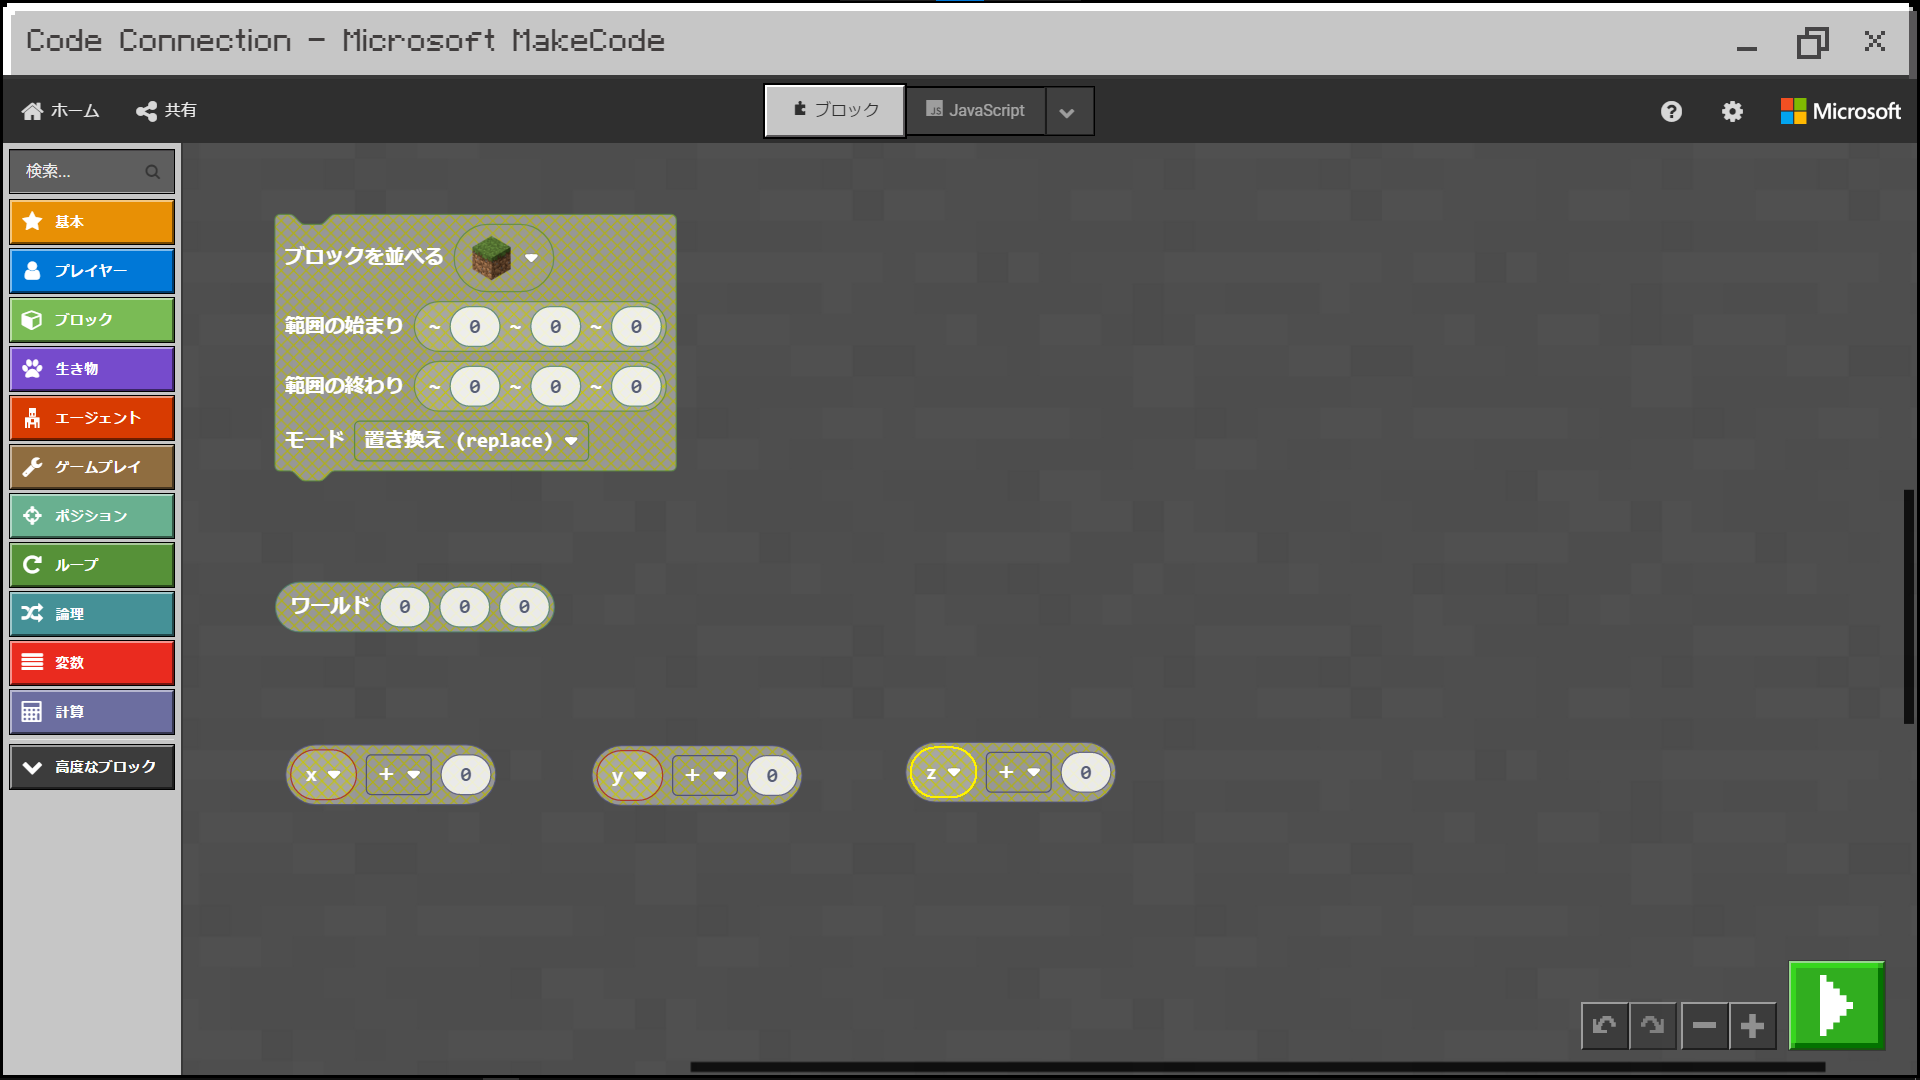Minimize the Code Connection window

(x=1747, y=48)
